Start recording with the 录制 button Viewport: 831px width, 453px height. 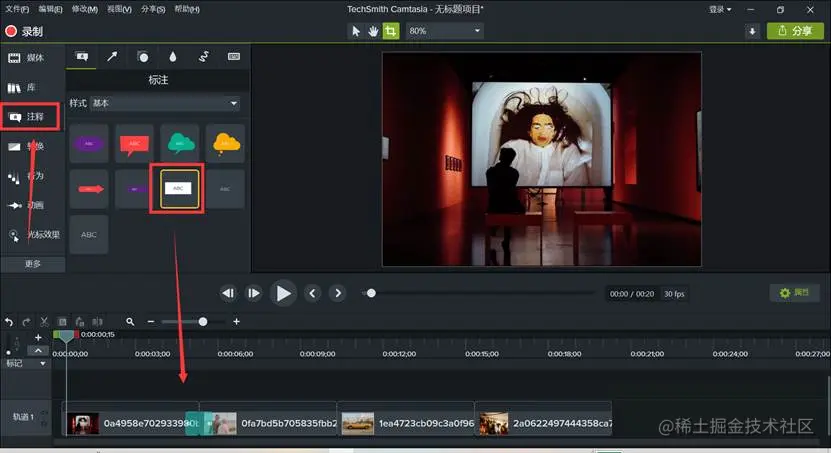pyautogui.click(x=24, y=31)
